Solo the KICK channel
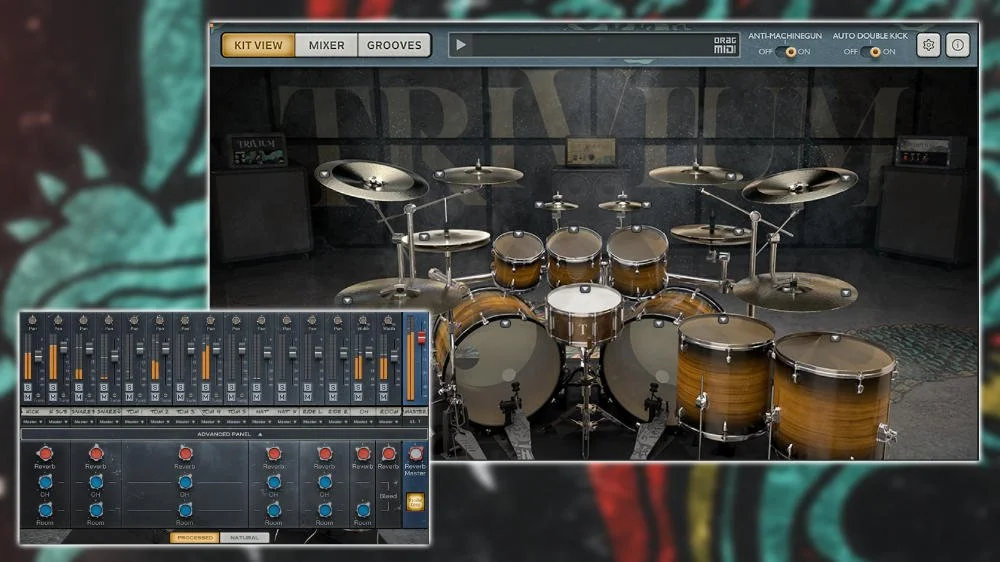 pos(27,387)
